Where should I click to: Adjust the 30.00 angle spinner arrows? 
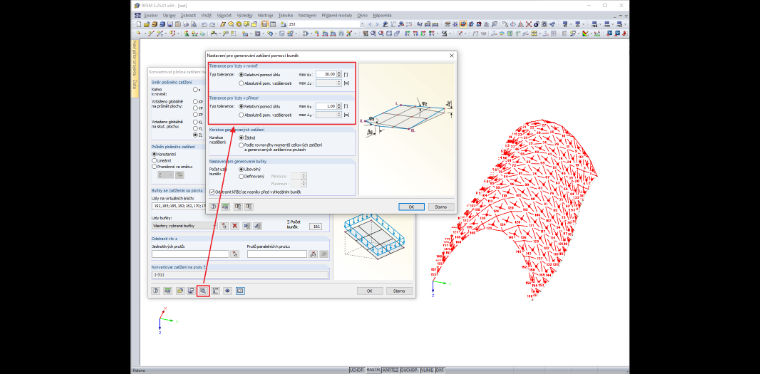pyautogui.click(x=339, y=75)
